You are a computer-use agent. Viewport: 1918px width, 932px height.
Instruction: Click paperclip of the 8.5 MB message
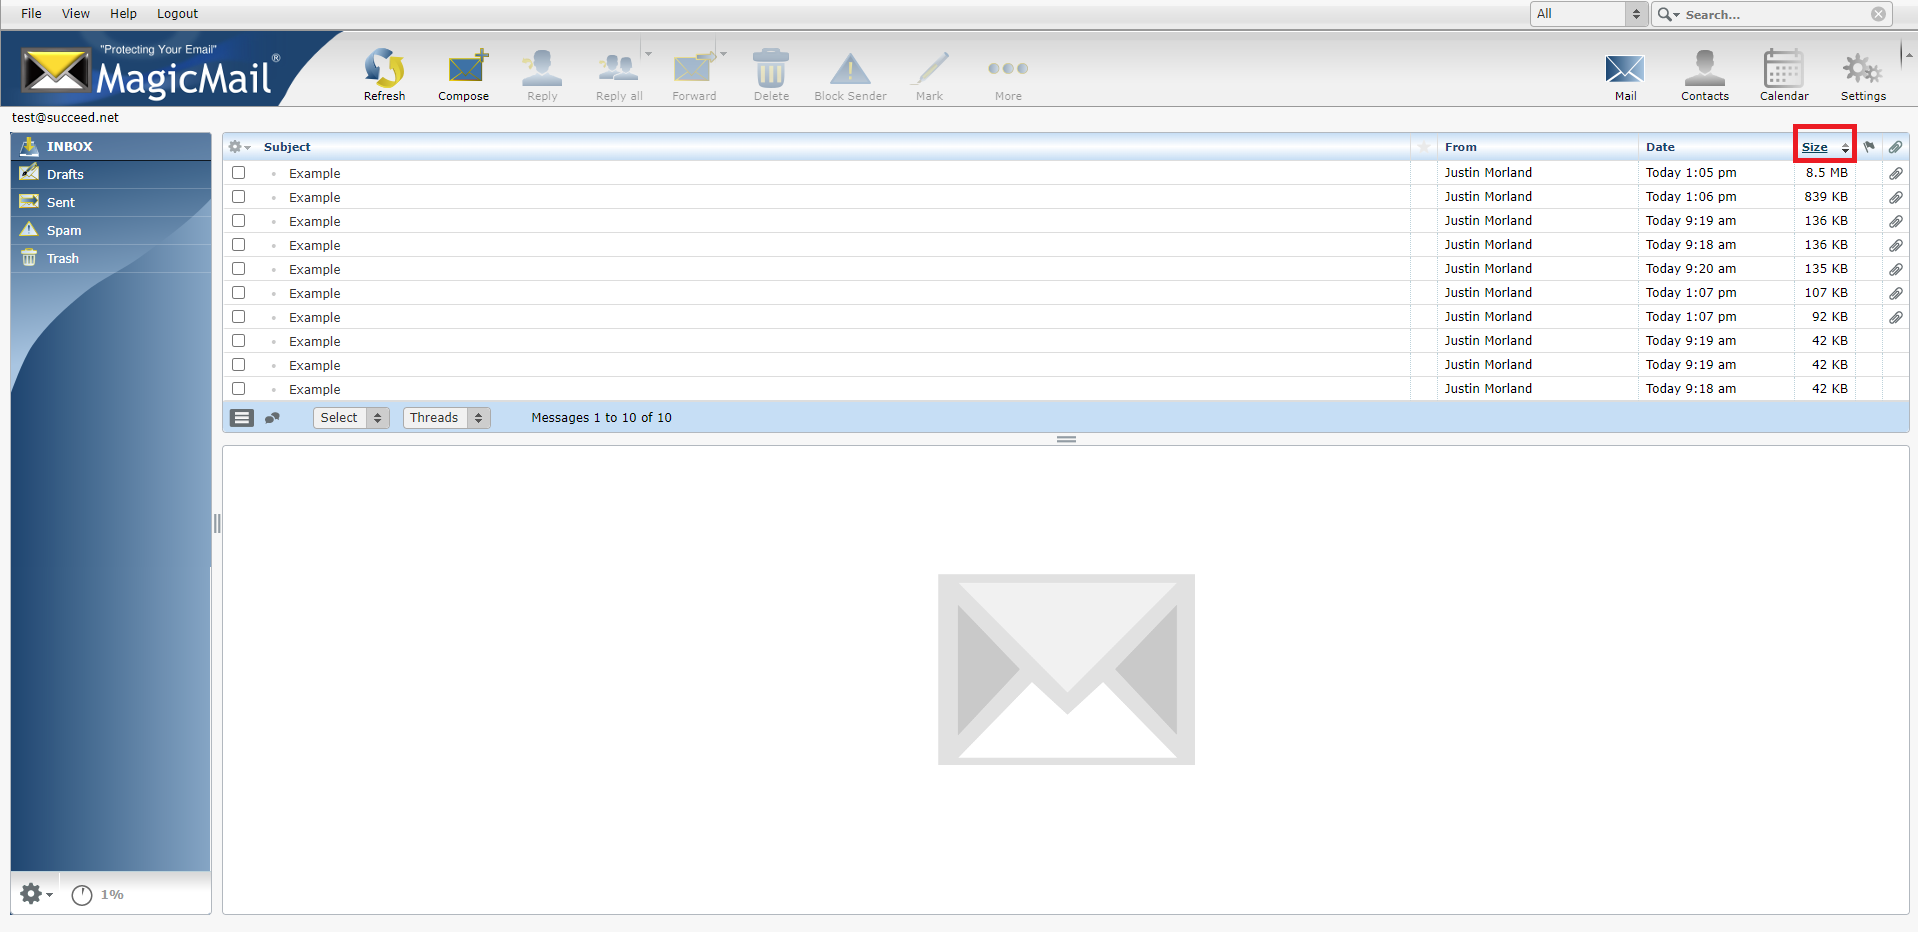coord(1895,173)
